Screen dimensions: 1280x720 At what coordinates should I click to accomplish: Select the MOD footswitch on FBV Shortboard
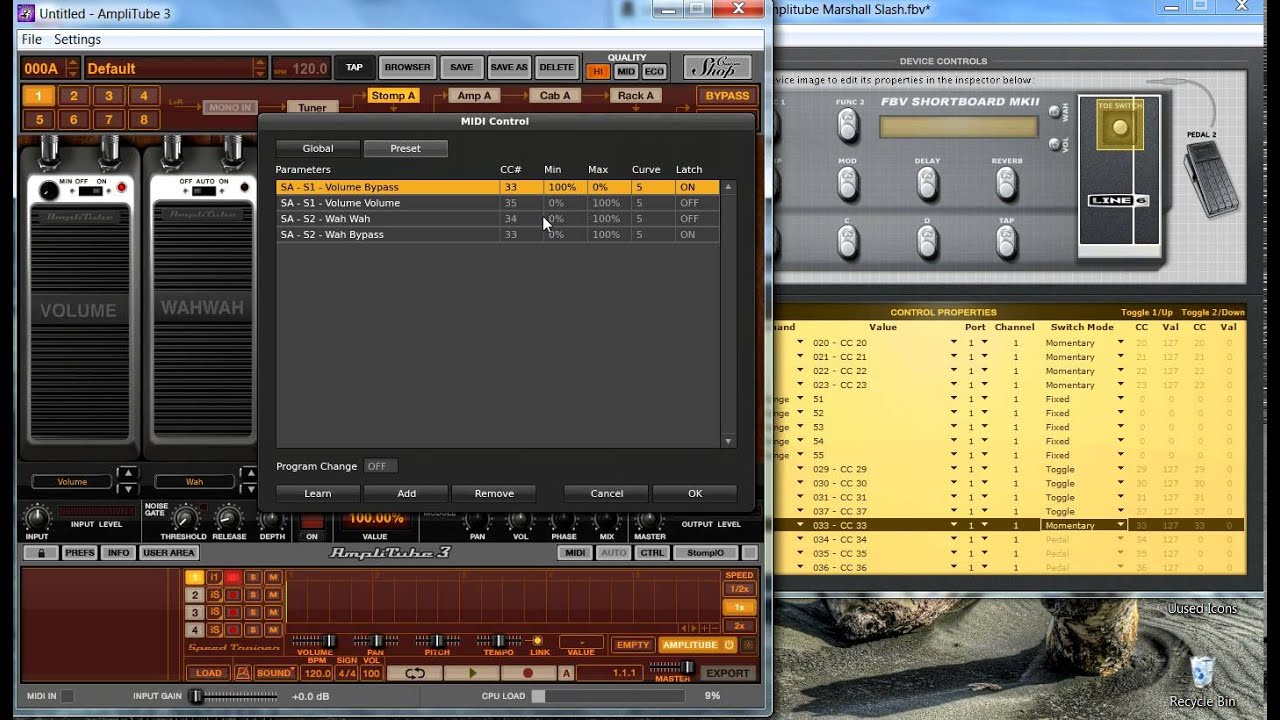[x=848, y=183]
